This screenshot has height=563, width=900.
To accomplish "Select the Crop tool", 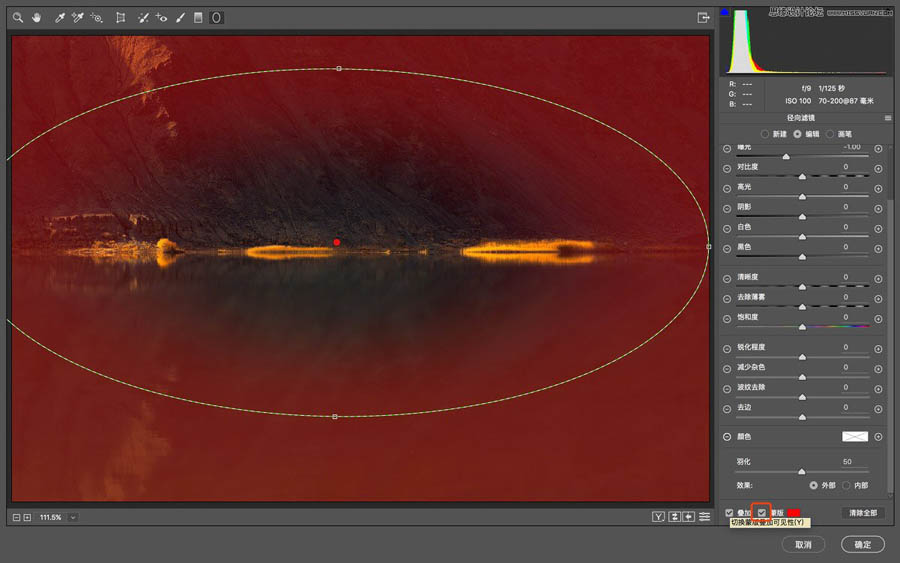I will (121, 18).
